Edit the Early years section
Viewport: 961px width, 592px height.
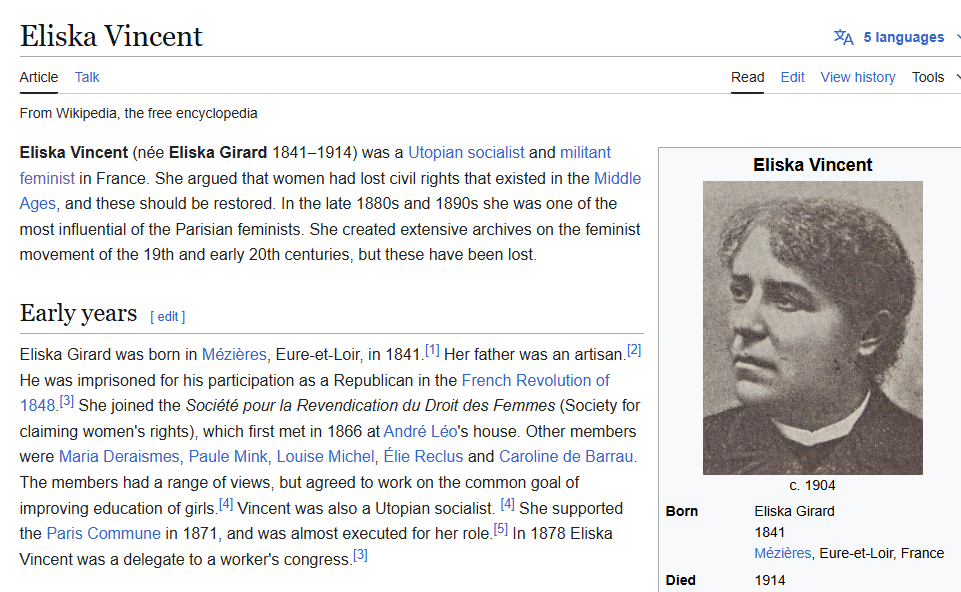167,317
